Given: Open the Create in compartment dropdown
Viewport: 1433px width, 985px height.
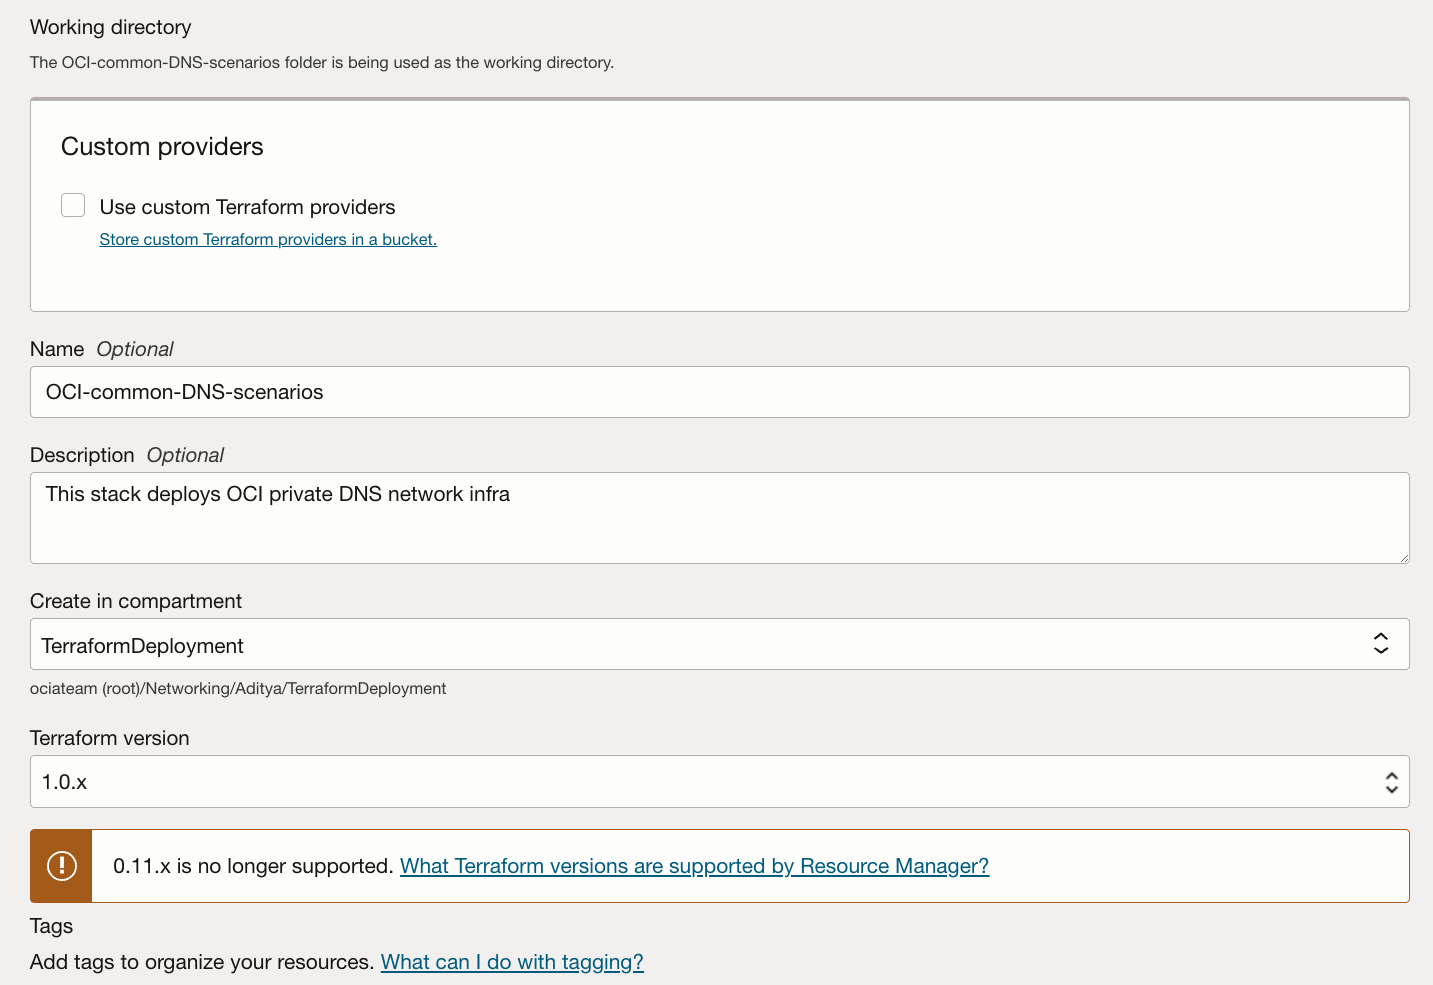Looking at the screenshot, I should (700, 645).
